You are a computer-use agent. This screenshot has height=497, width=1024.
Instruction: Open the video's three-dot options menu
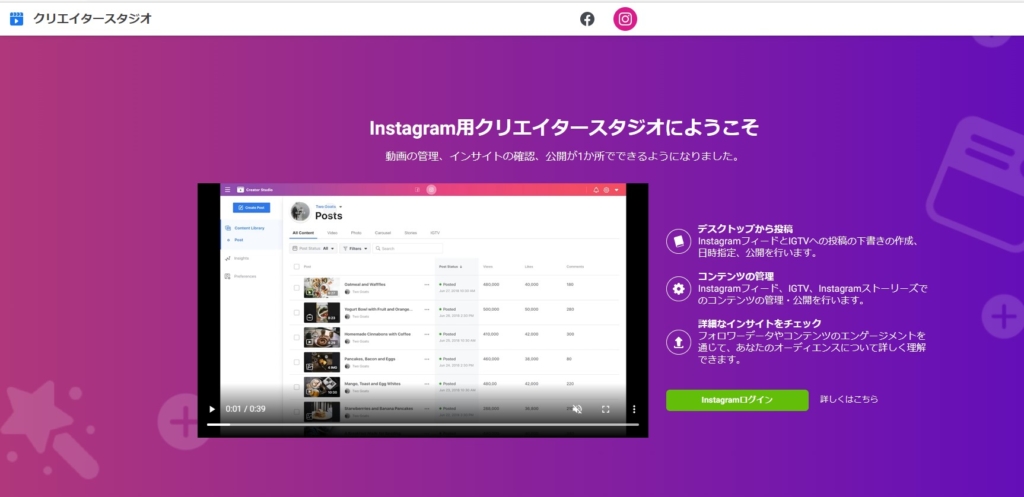coord(633,409)
